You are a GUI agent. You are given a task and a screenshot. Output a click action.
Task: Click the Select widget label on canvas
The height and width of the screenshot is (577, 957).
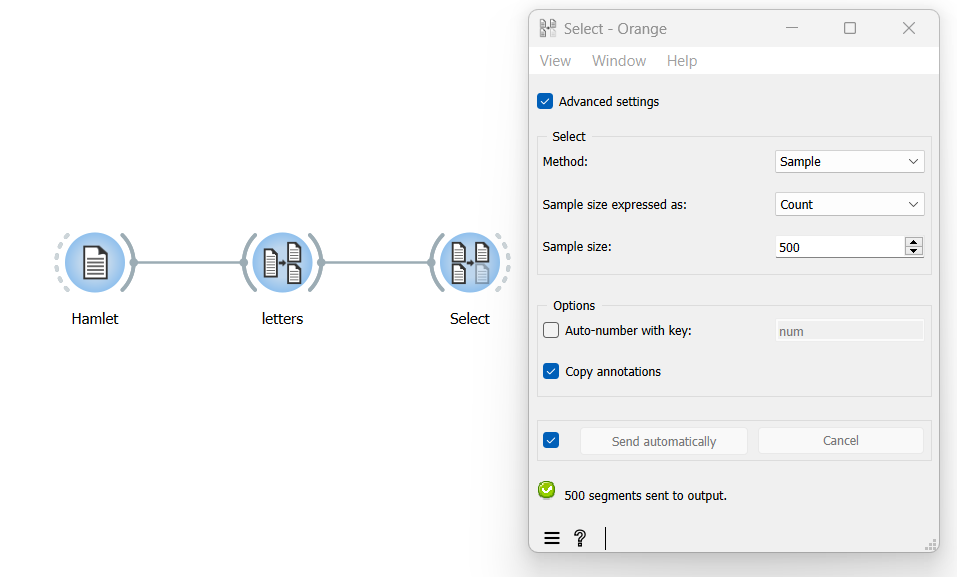pyautogui.click(x=469, y=319)
